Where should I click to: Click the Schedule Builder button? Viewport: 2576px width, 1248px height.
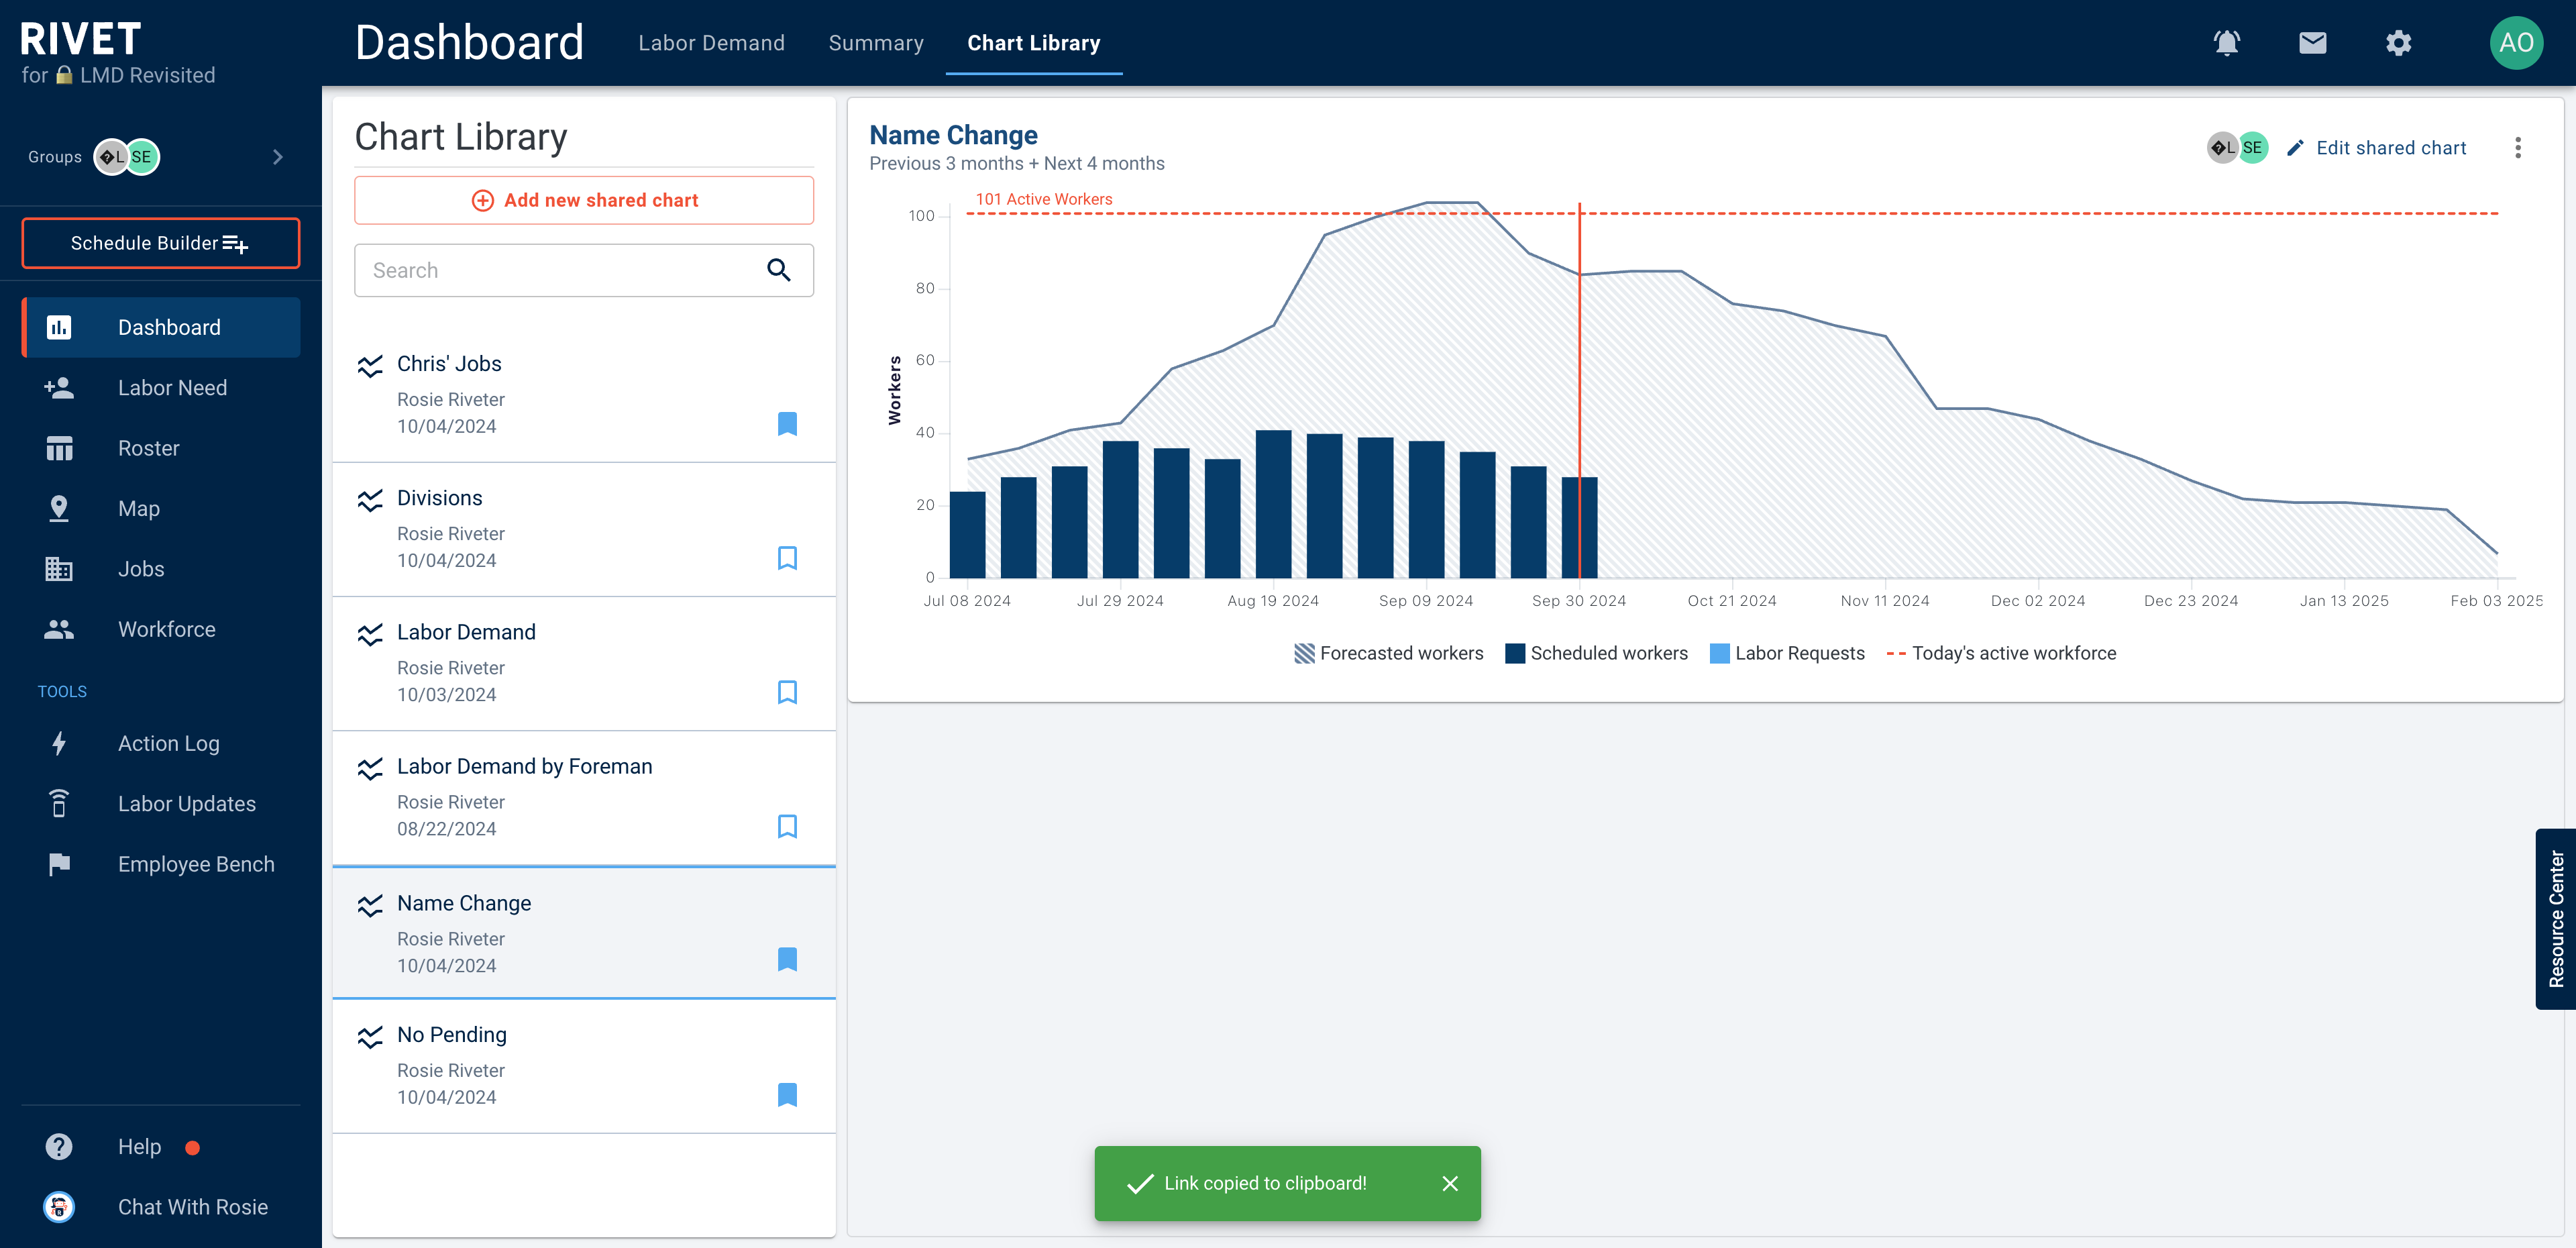[x=161, y=243]
